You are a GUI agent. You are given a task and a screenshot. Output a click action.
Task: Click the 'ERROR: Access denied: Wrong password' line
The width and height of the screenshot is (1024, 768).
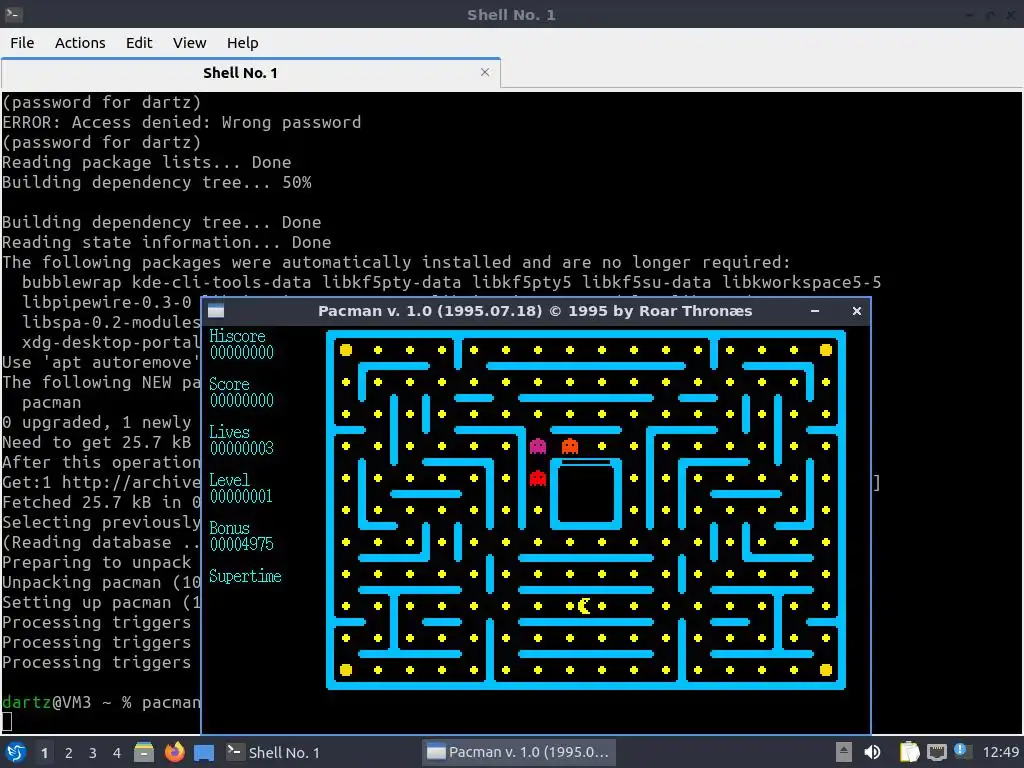[x=182, y=123]
